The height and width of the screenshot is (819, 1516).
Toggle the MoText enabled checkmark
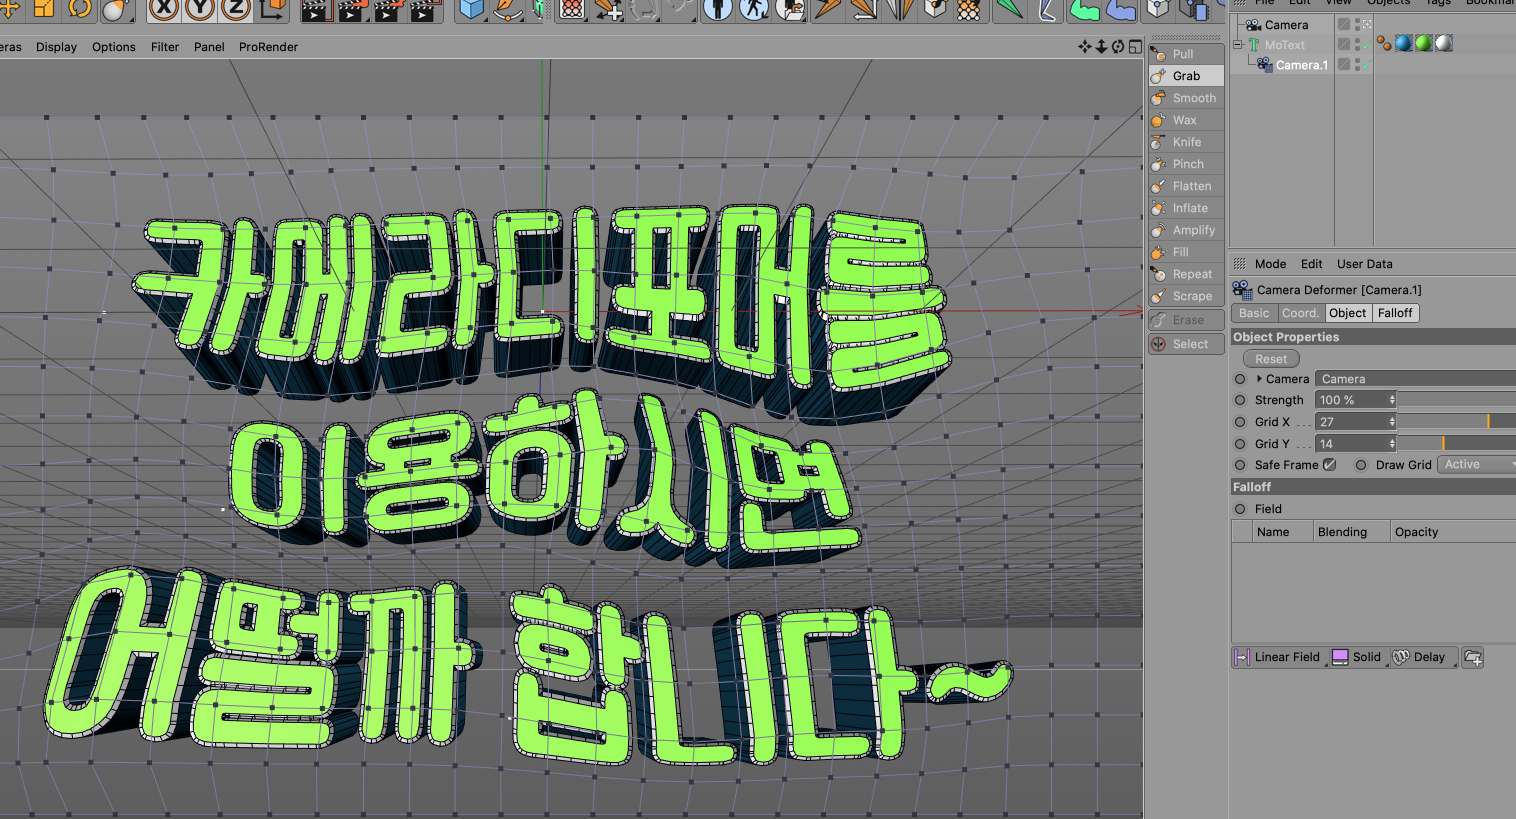point(1365,46)
